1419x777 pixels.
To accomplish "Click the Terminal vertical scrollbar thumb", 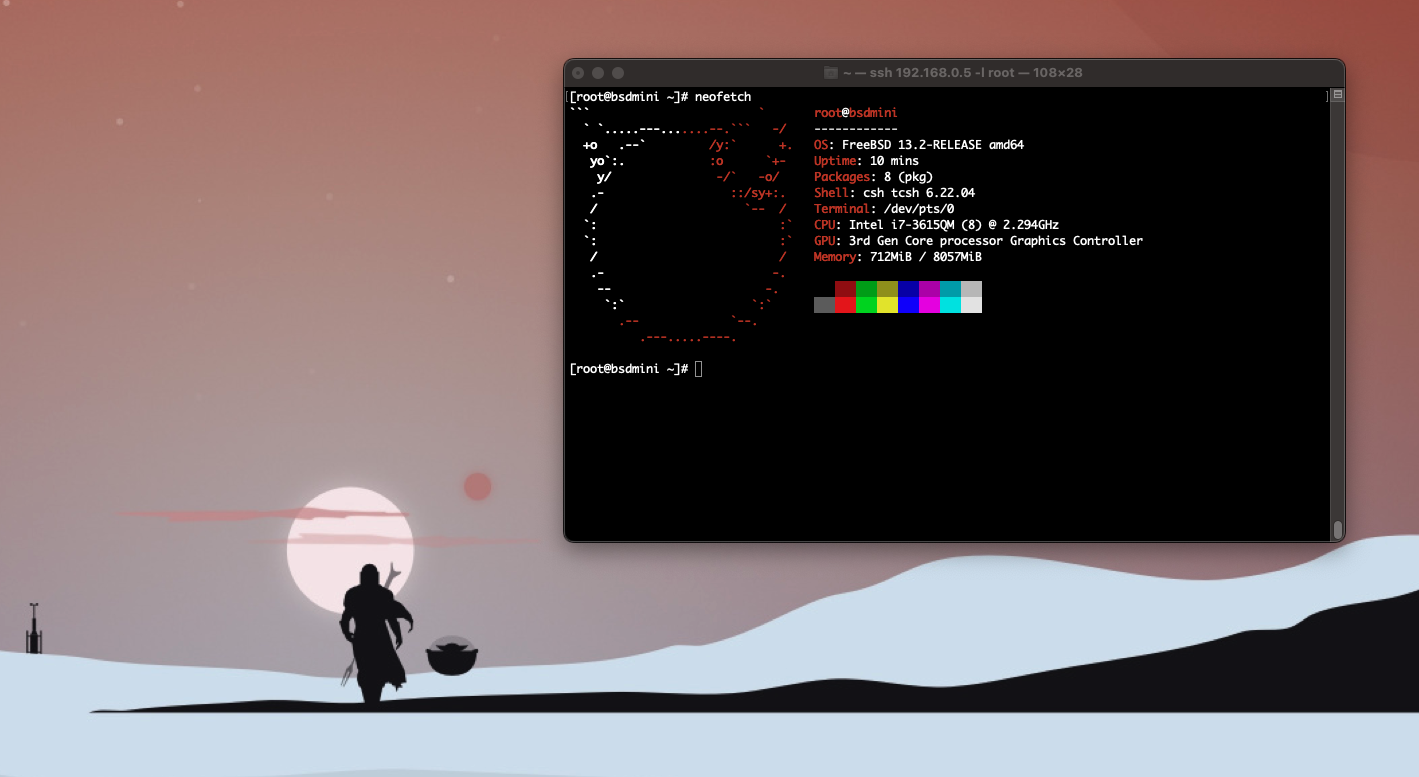I will pyautogui.click(x=1338, y=529).
